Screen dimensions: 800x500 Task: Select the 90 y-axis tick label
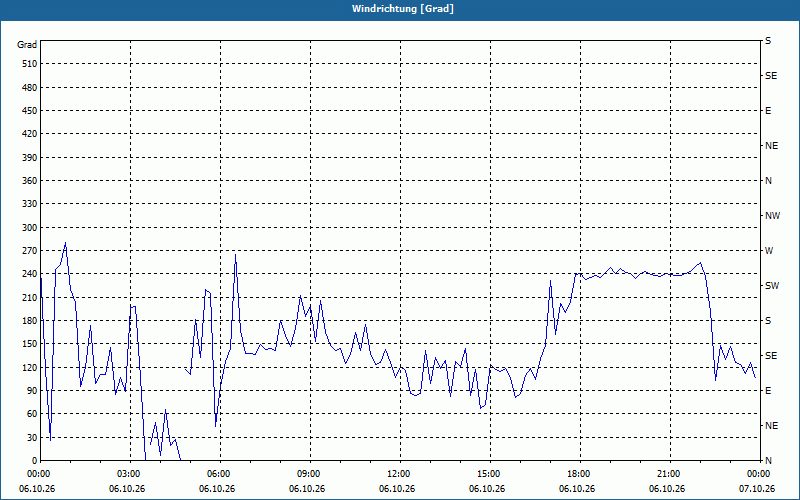click(32, 391)
